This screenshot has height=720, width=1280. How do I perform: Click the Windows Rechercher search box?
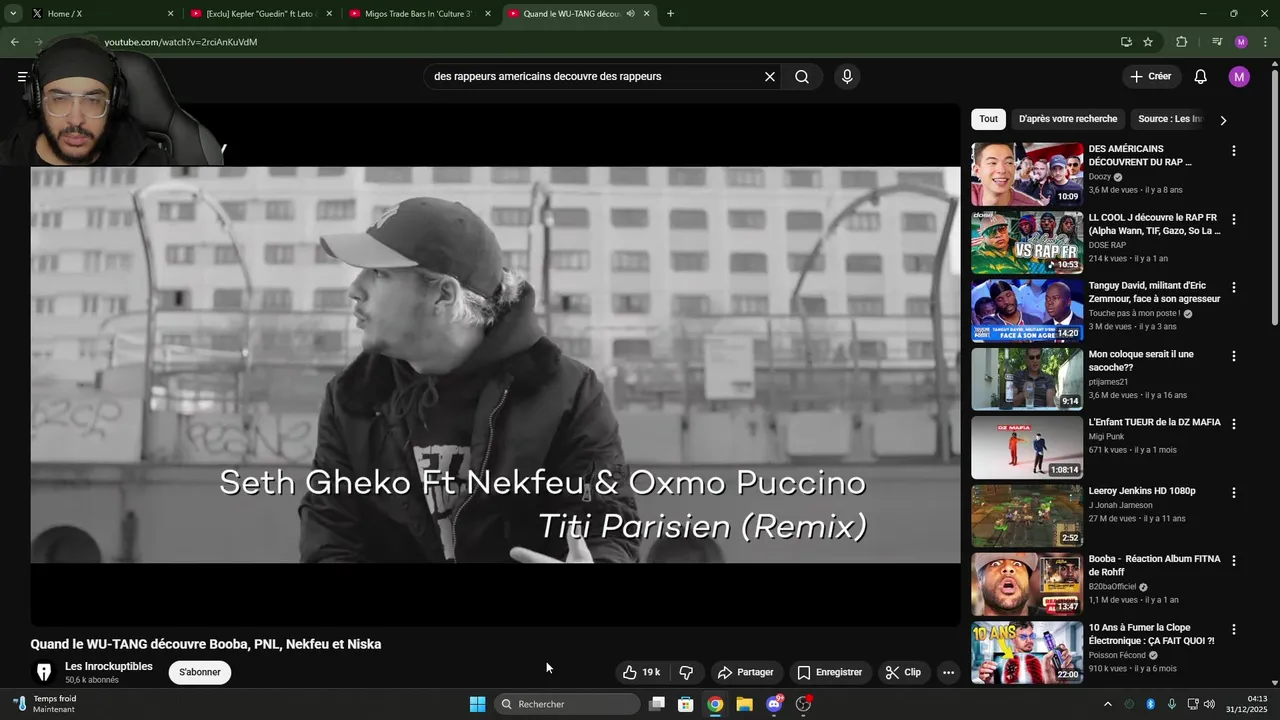568,704
